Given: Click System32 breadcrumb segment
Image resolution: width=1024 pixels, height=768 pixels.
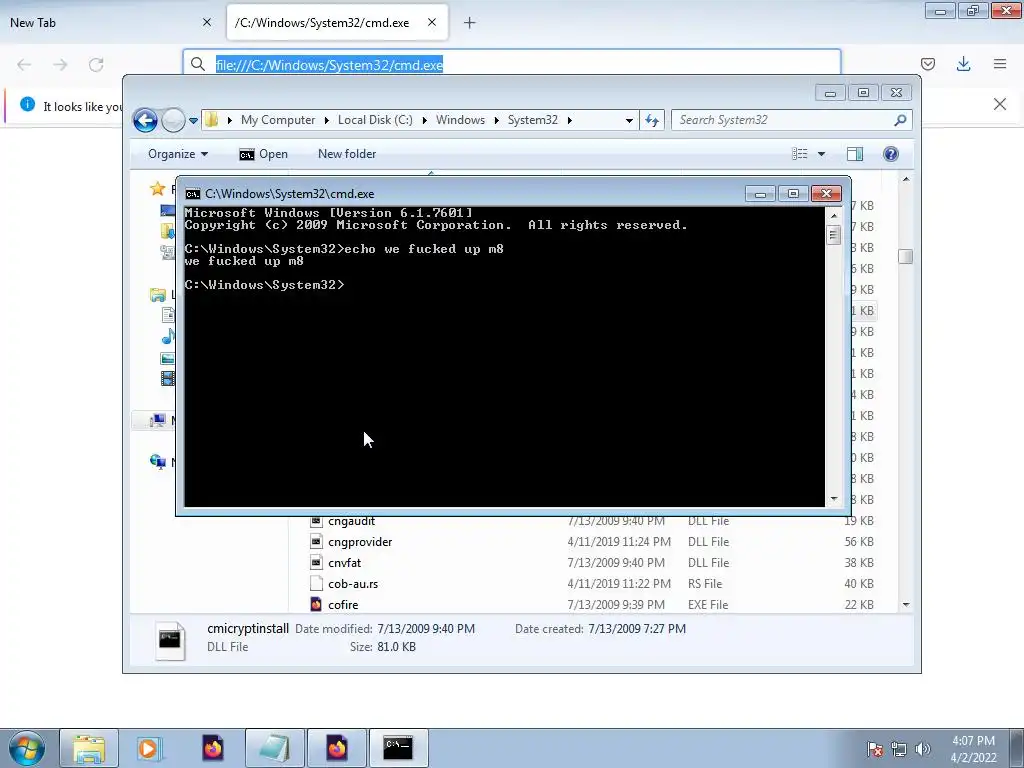Looking at the screenshot, I should (x=533, y=120).
